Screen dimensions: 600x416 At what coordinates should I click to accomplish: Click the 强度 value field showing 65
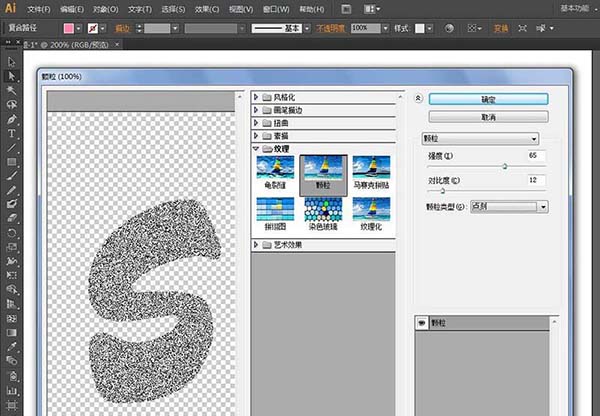pos(536,155)
